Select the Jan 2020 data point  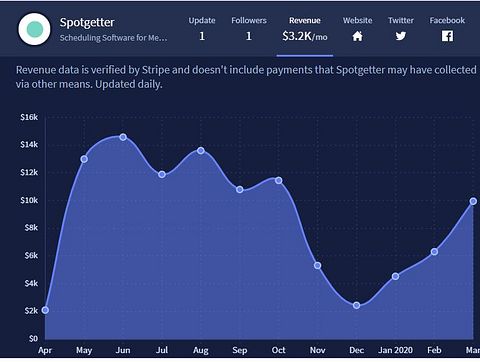pyautogui.click(x=395, y=276)
